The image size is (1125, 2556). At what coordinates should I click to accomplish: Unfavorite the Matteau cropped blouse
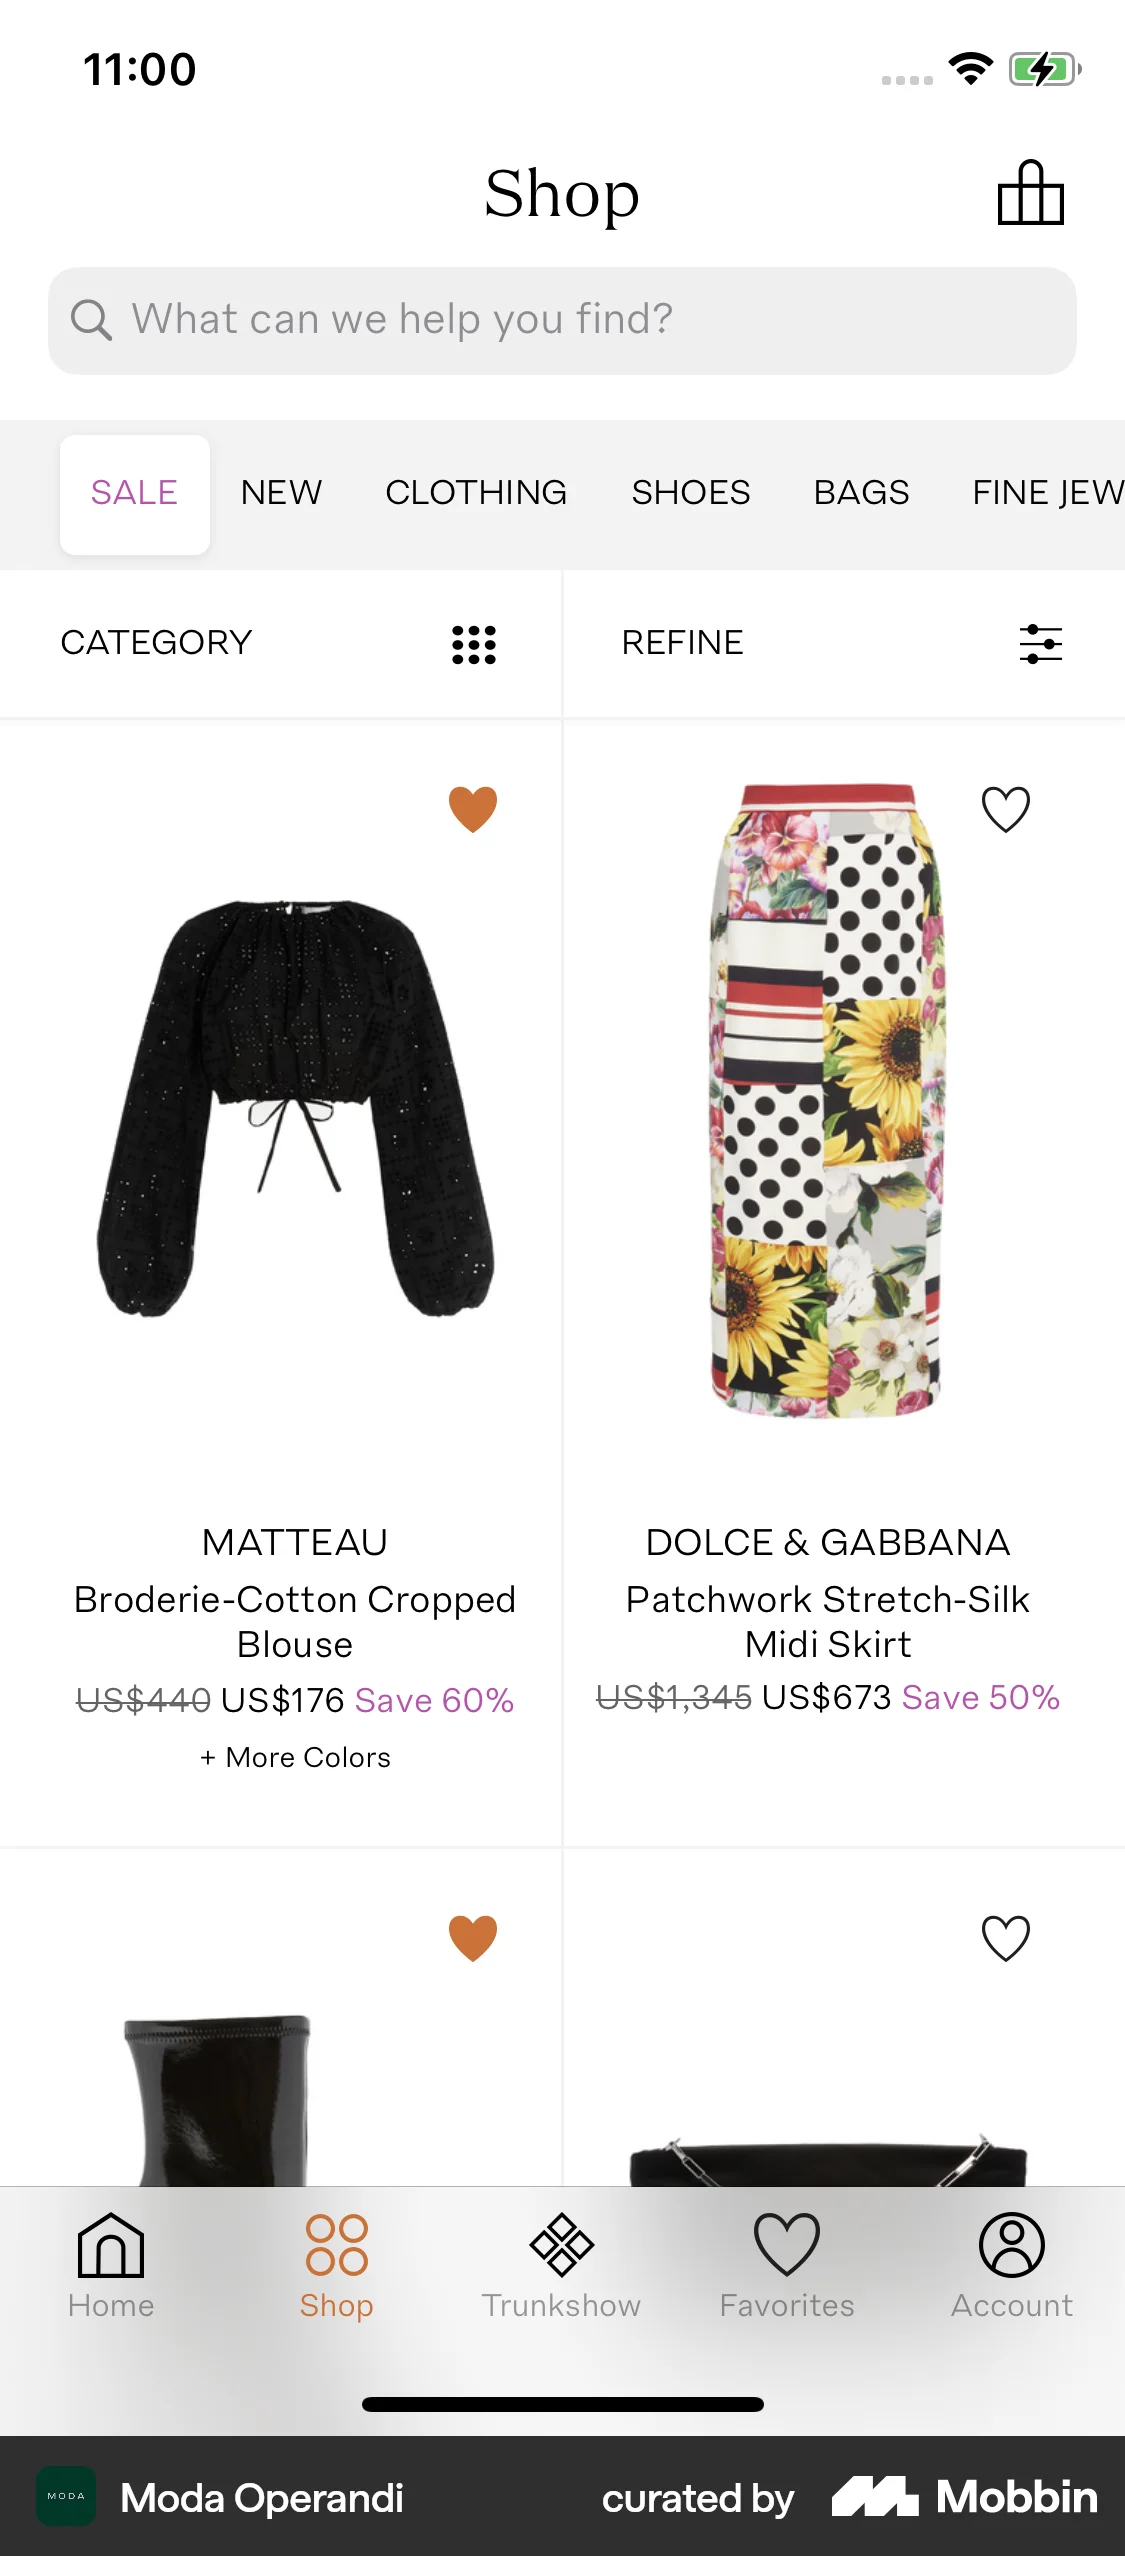click(471, 809)
